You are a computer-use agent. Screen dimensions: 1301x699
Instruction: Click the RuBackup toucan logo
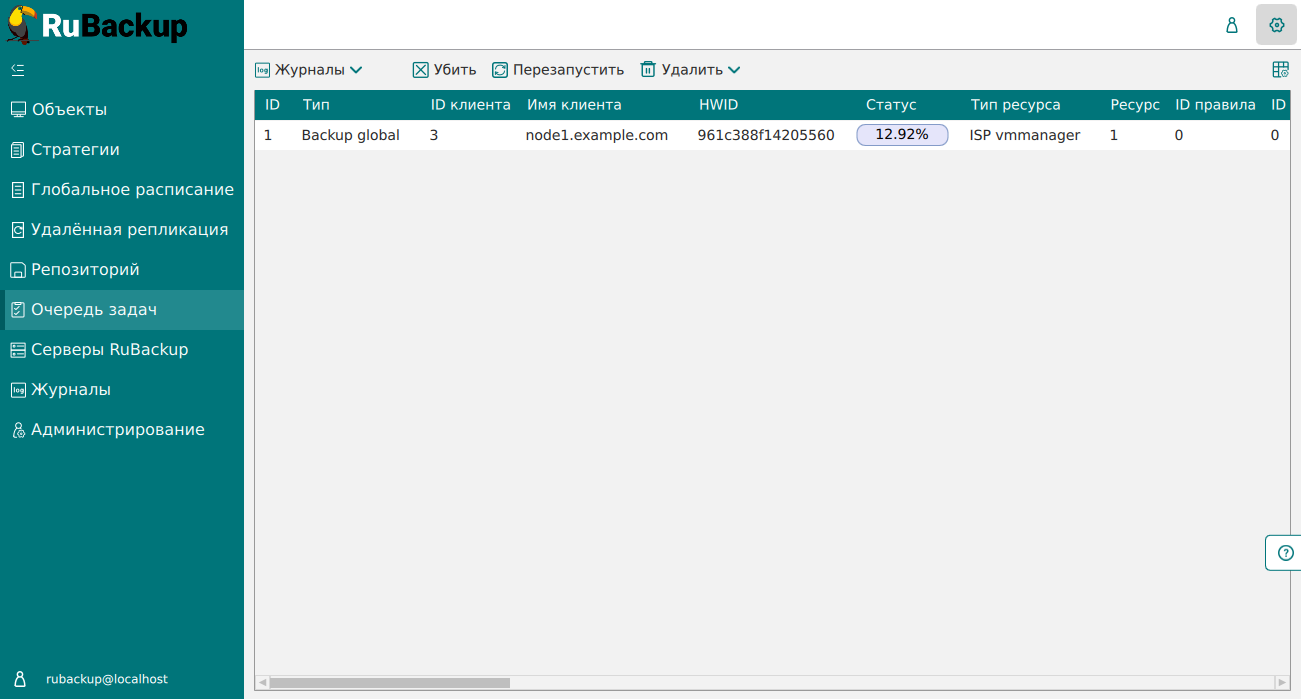[23, 25]
